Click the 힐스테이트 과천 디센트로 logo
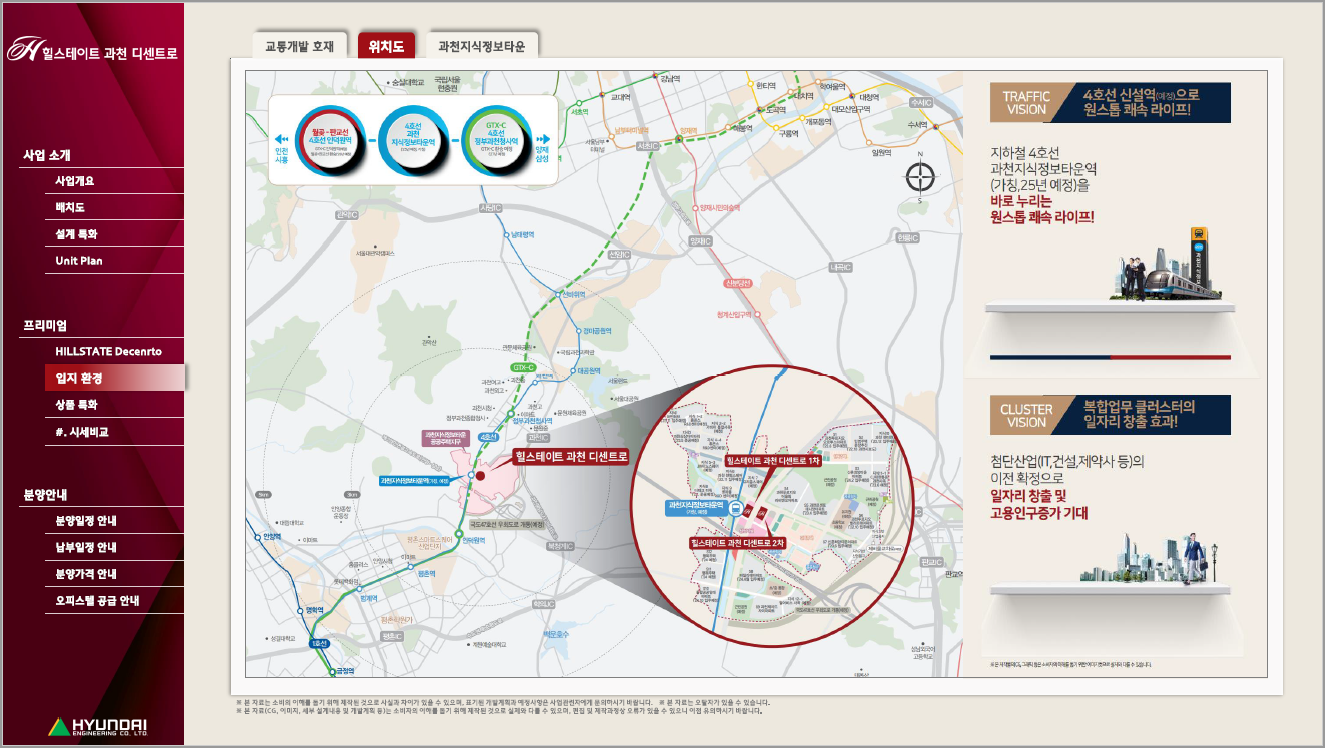 point(92,50)
